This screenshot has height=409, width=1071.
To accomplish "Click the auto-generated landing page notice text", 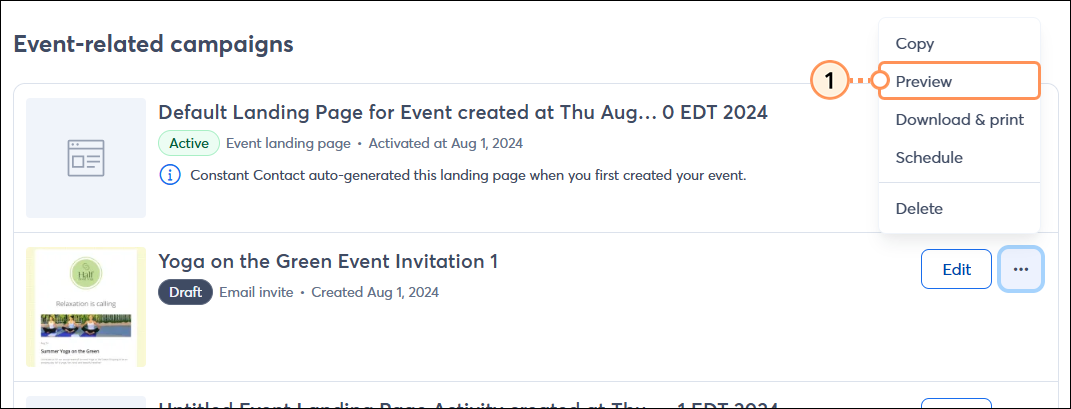I will coord(469,175).
